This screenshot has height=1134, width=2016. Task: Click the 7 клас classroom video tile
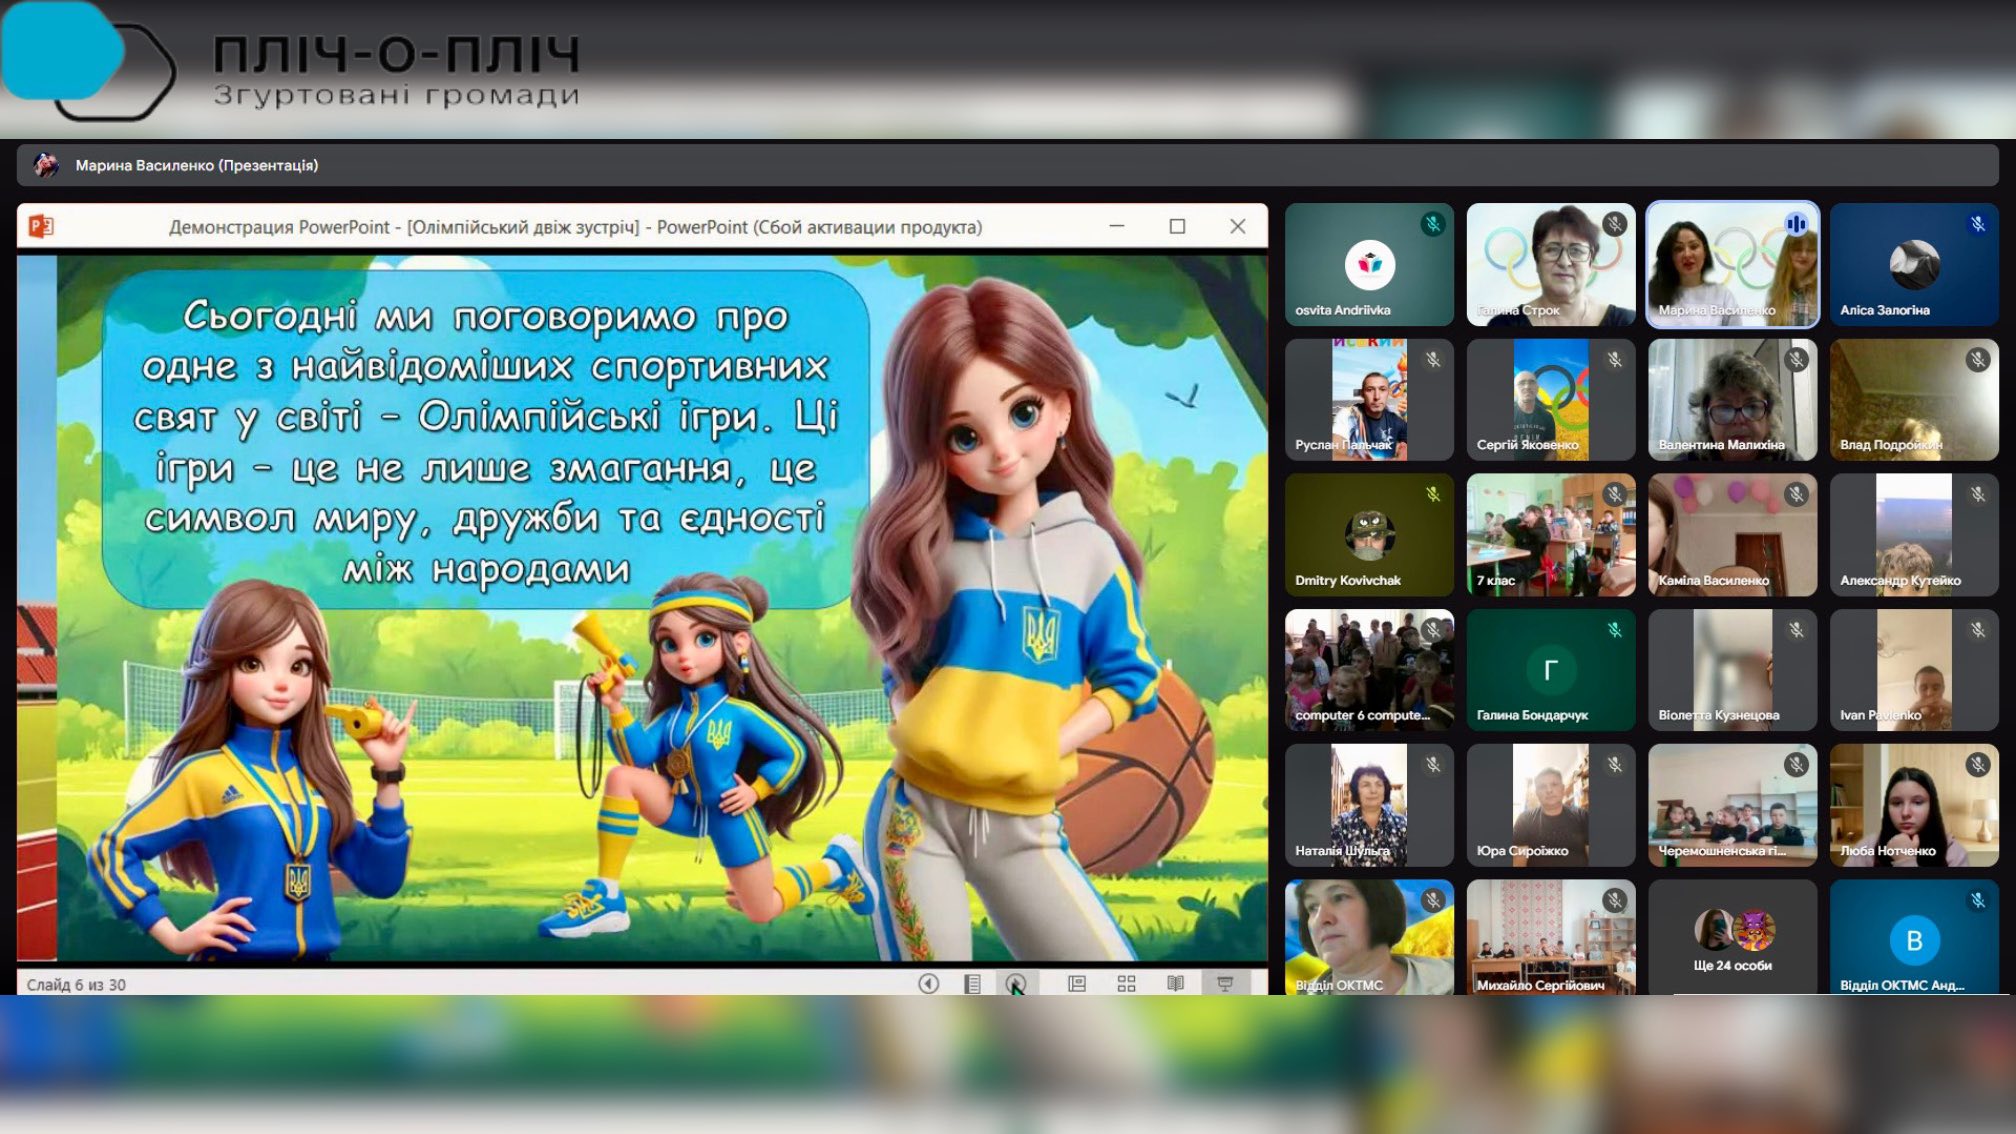coord(1550,534)
